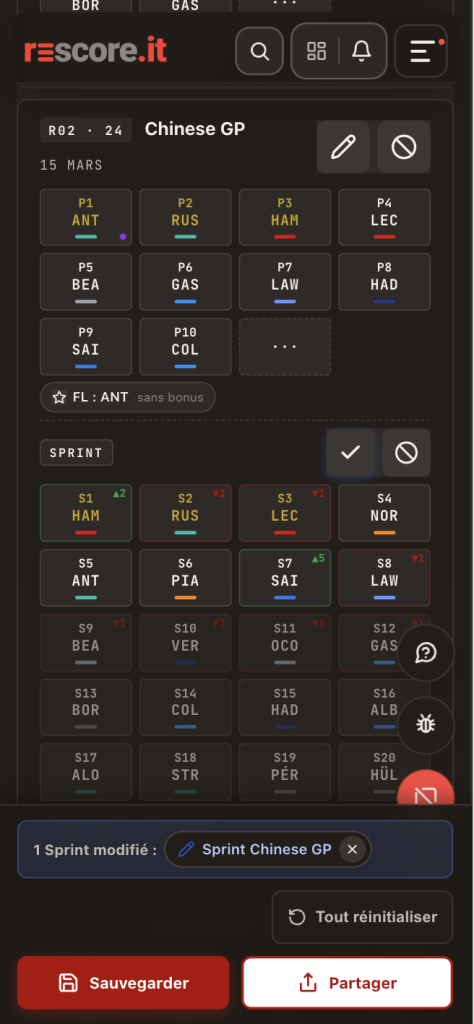Select the S1 HAM sprint tile
The height and width of the screenshot is (1024, 474).
coord(86,513)
